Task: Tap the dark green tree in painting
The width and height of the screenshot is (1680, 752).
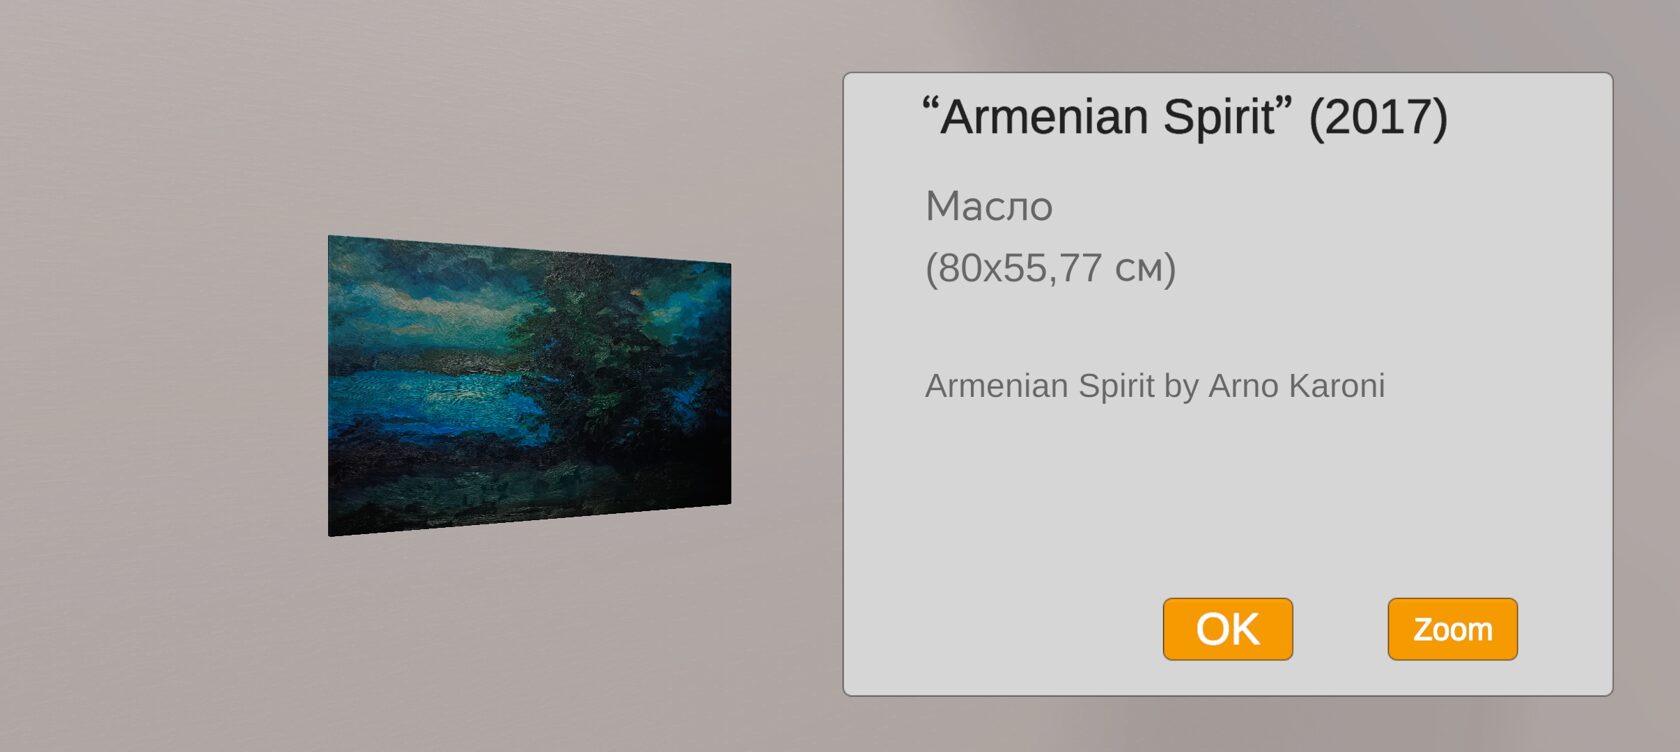Action: tap(610, 350)
